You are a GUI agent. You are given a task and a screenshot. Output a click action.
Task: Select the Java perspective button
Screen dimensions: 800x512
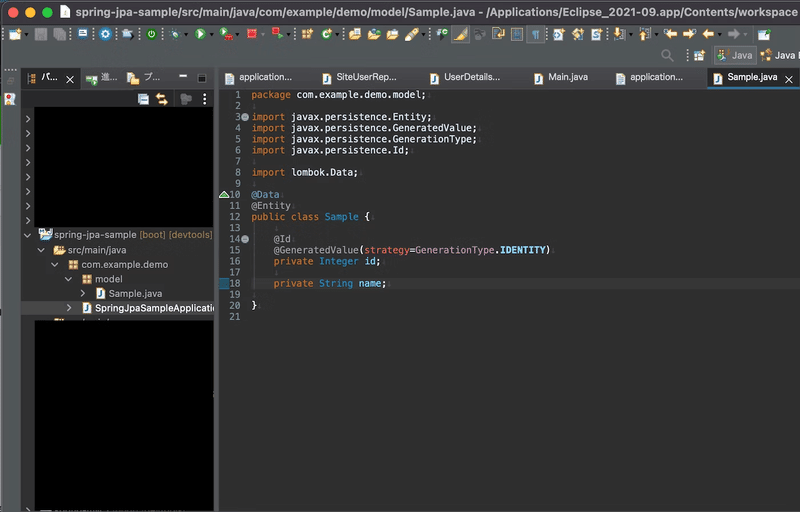[x=734, y=56]
